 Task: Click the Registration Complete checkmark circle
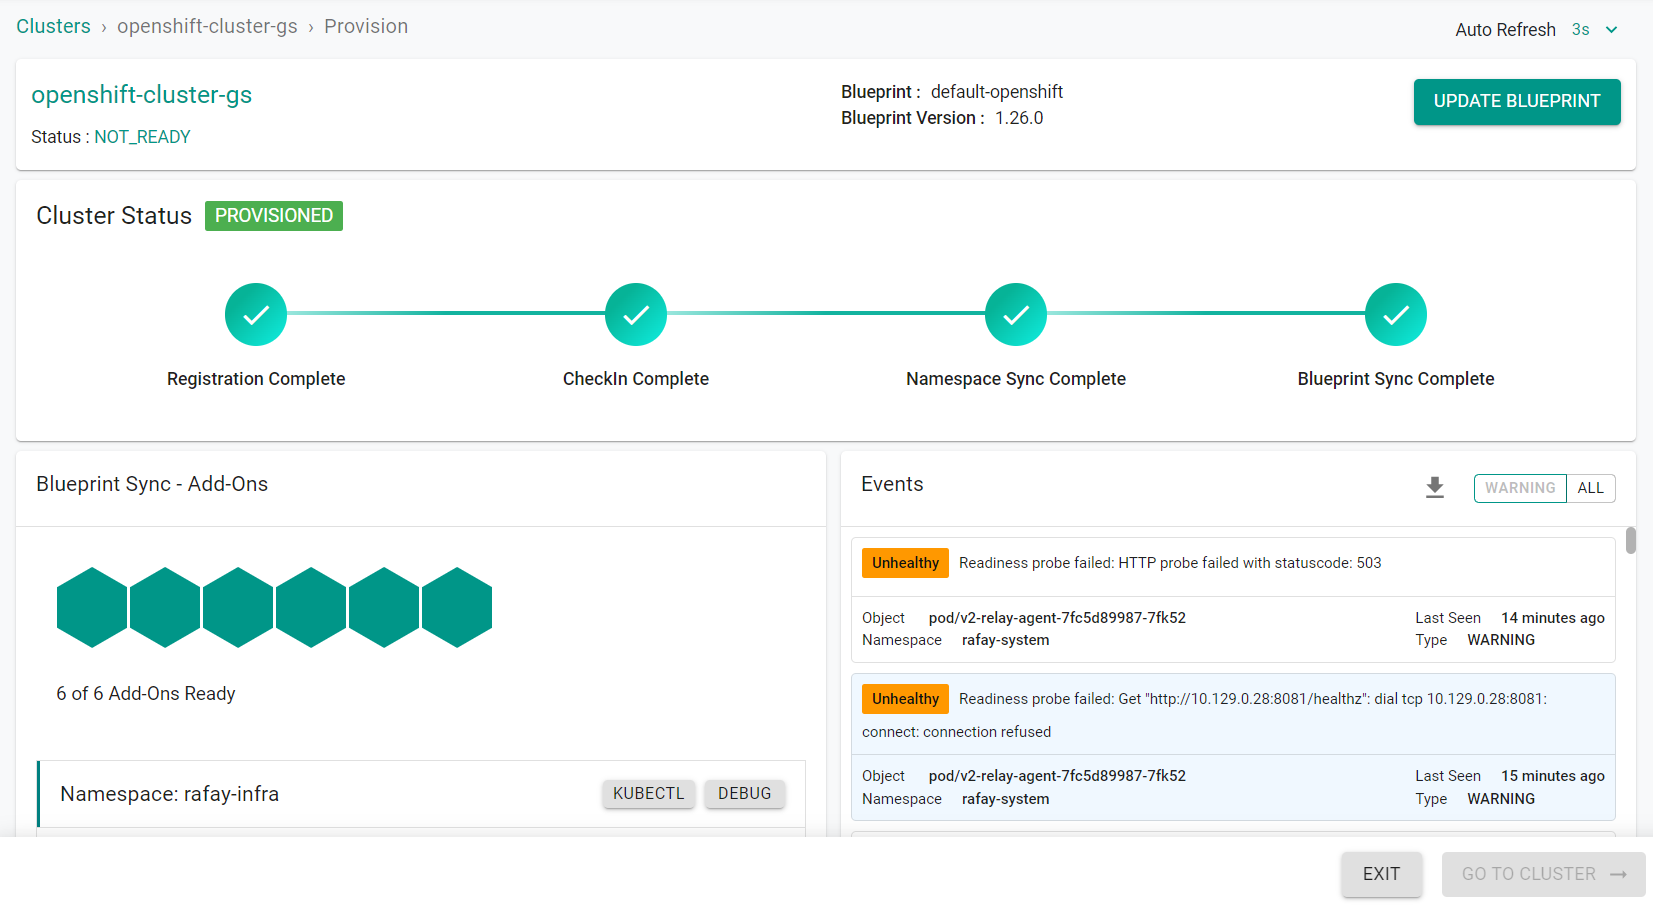point(256,315)
